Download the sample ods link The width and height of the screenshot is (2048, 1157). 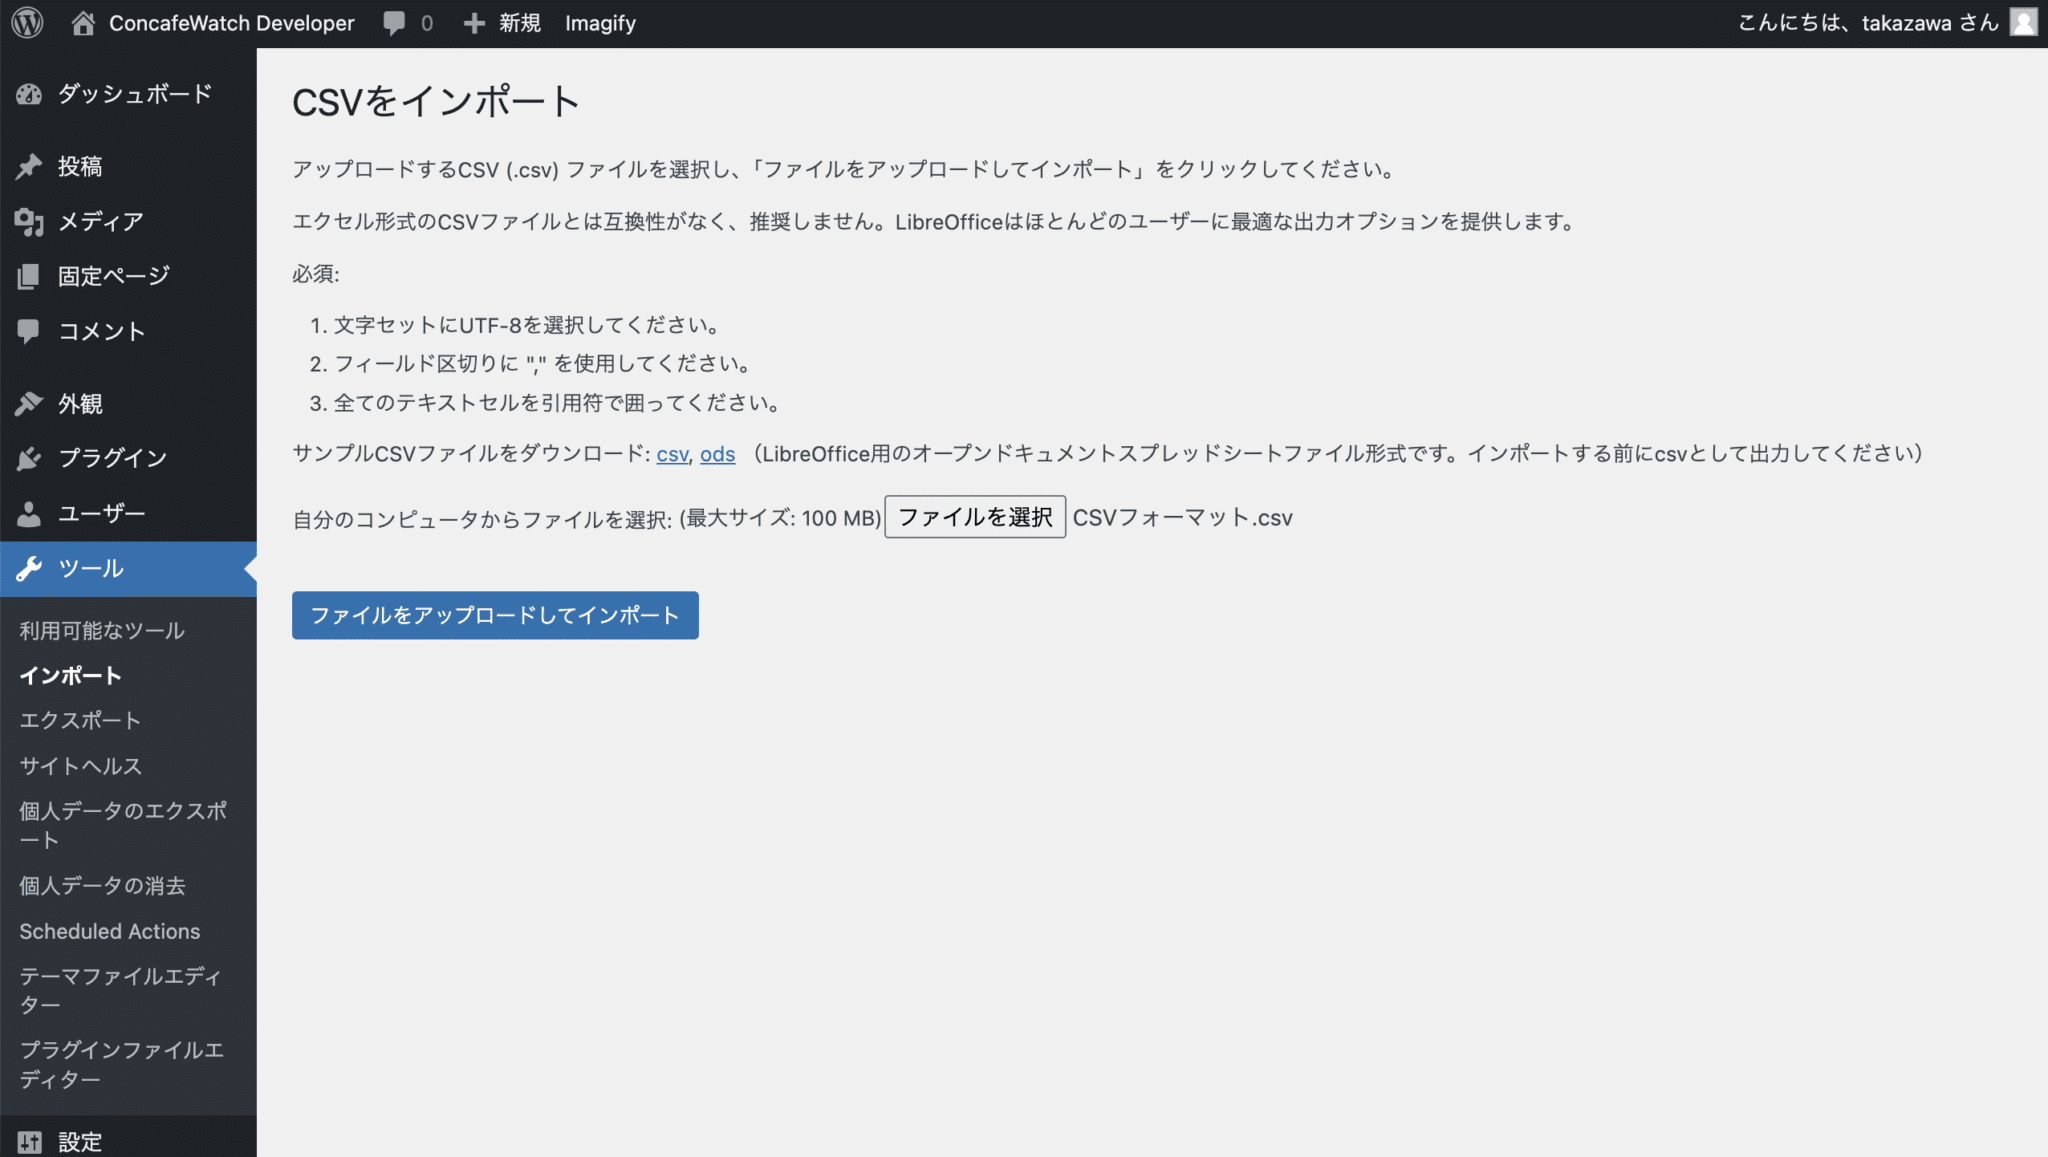pyautogui.click(x=717, y=454)
